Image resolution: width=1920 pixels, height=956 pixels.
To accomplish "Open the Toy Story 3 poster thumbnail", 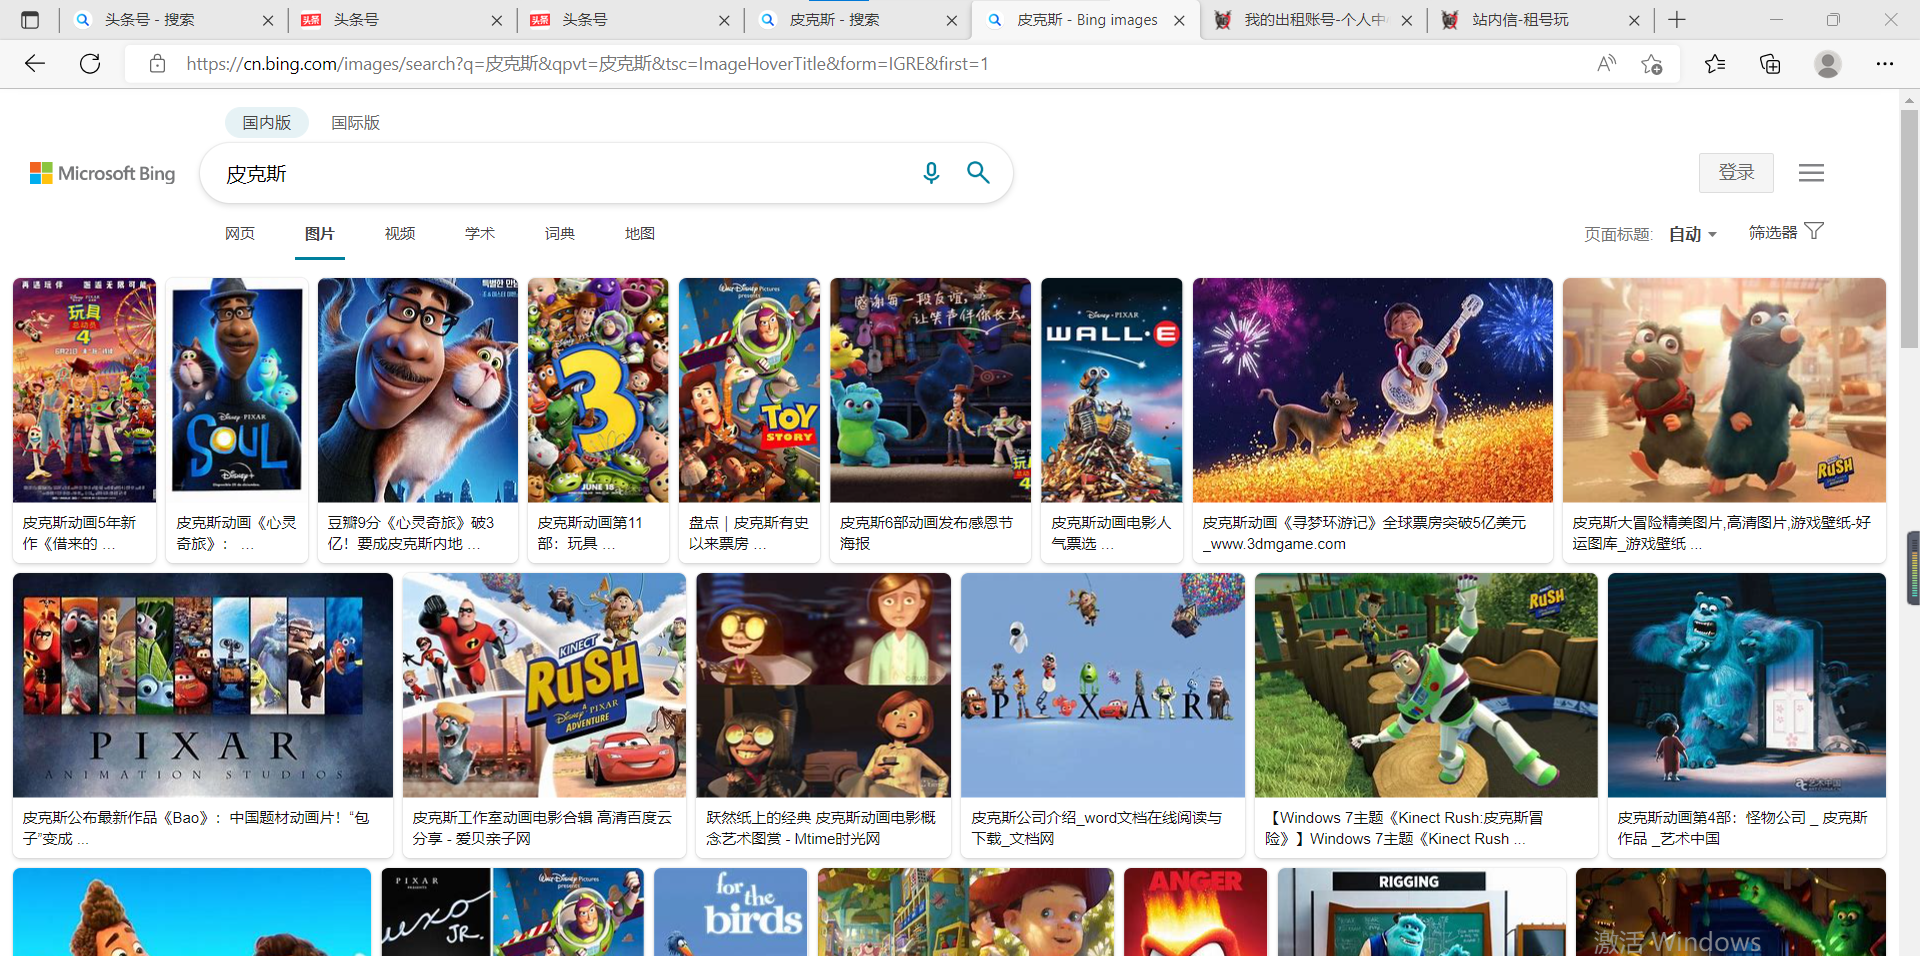I will point(598,390).
